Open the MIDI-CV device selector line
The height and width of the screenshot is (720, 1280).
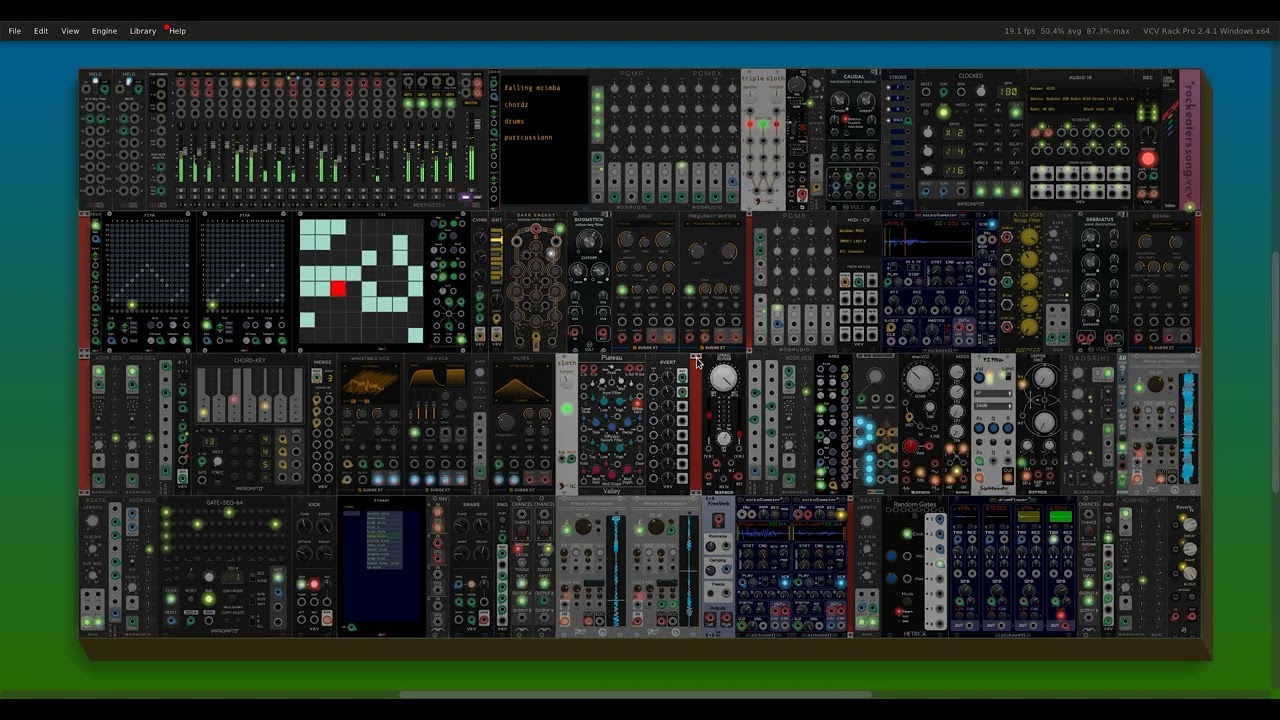coord(856,240)
